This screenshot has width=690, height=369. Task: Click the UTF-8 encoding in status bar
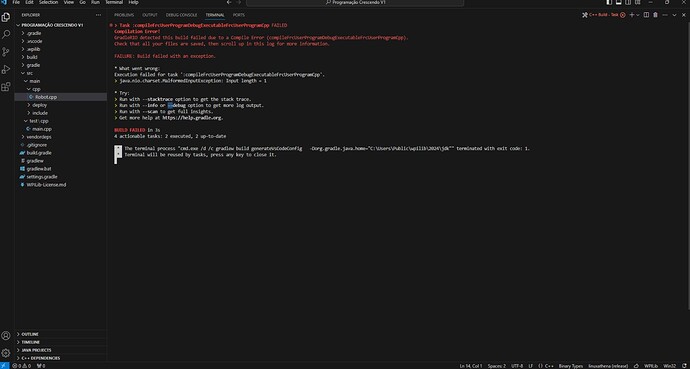click(517, 365)
